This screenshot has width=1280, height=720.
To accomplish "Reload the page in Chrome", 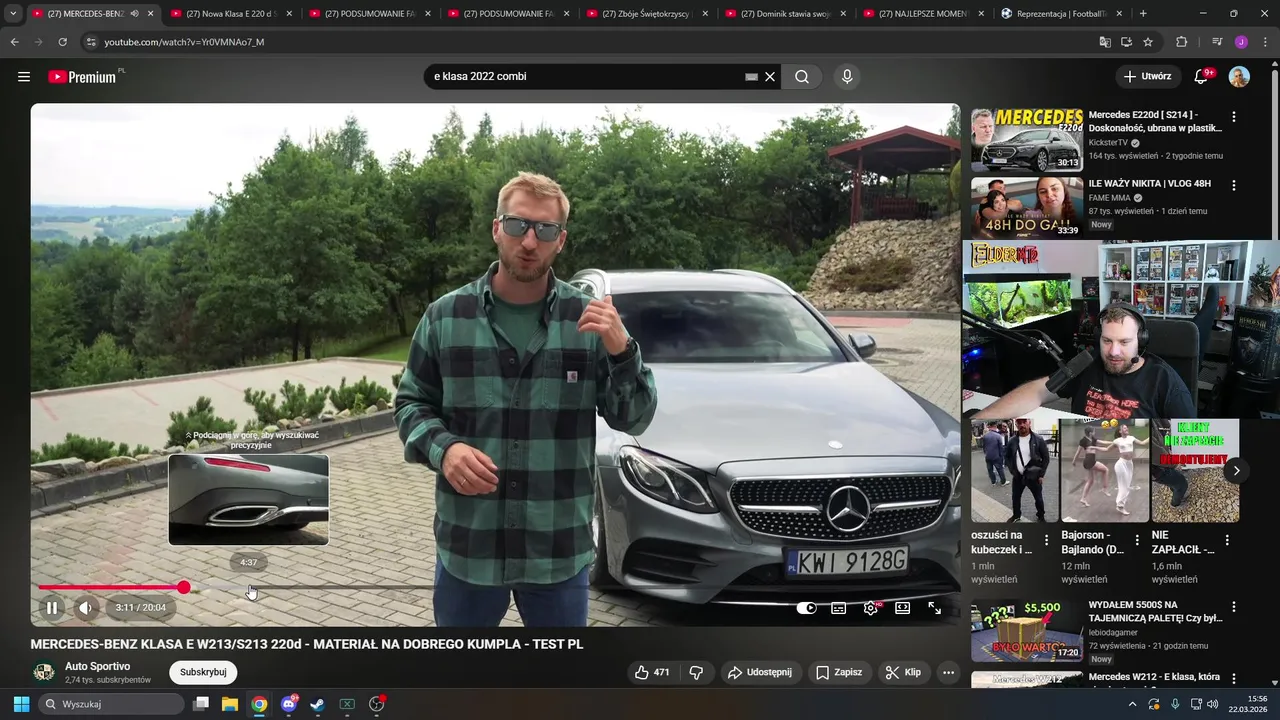I will click(62, 42).
